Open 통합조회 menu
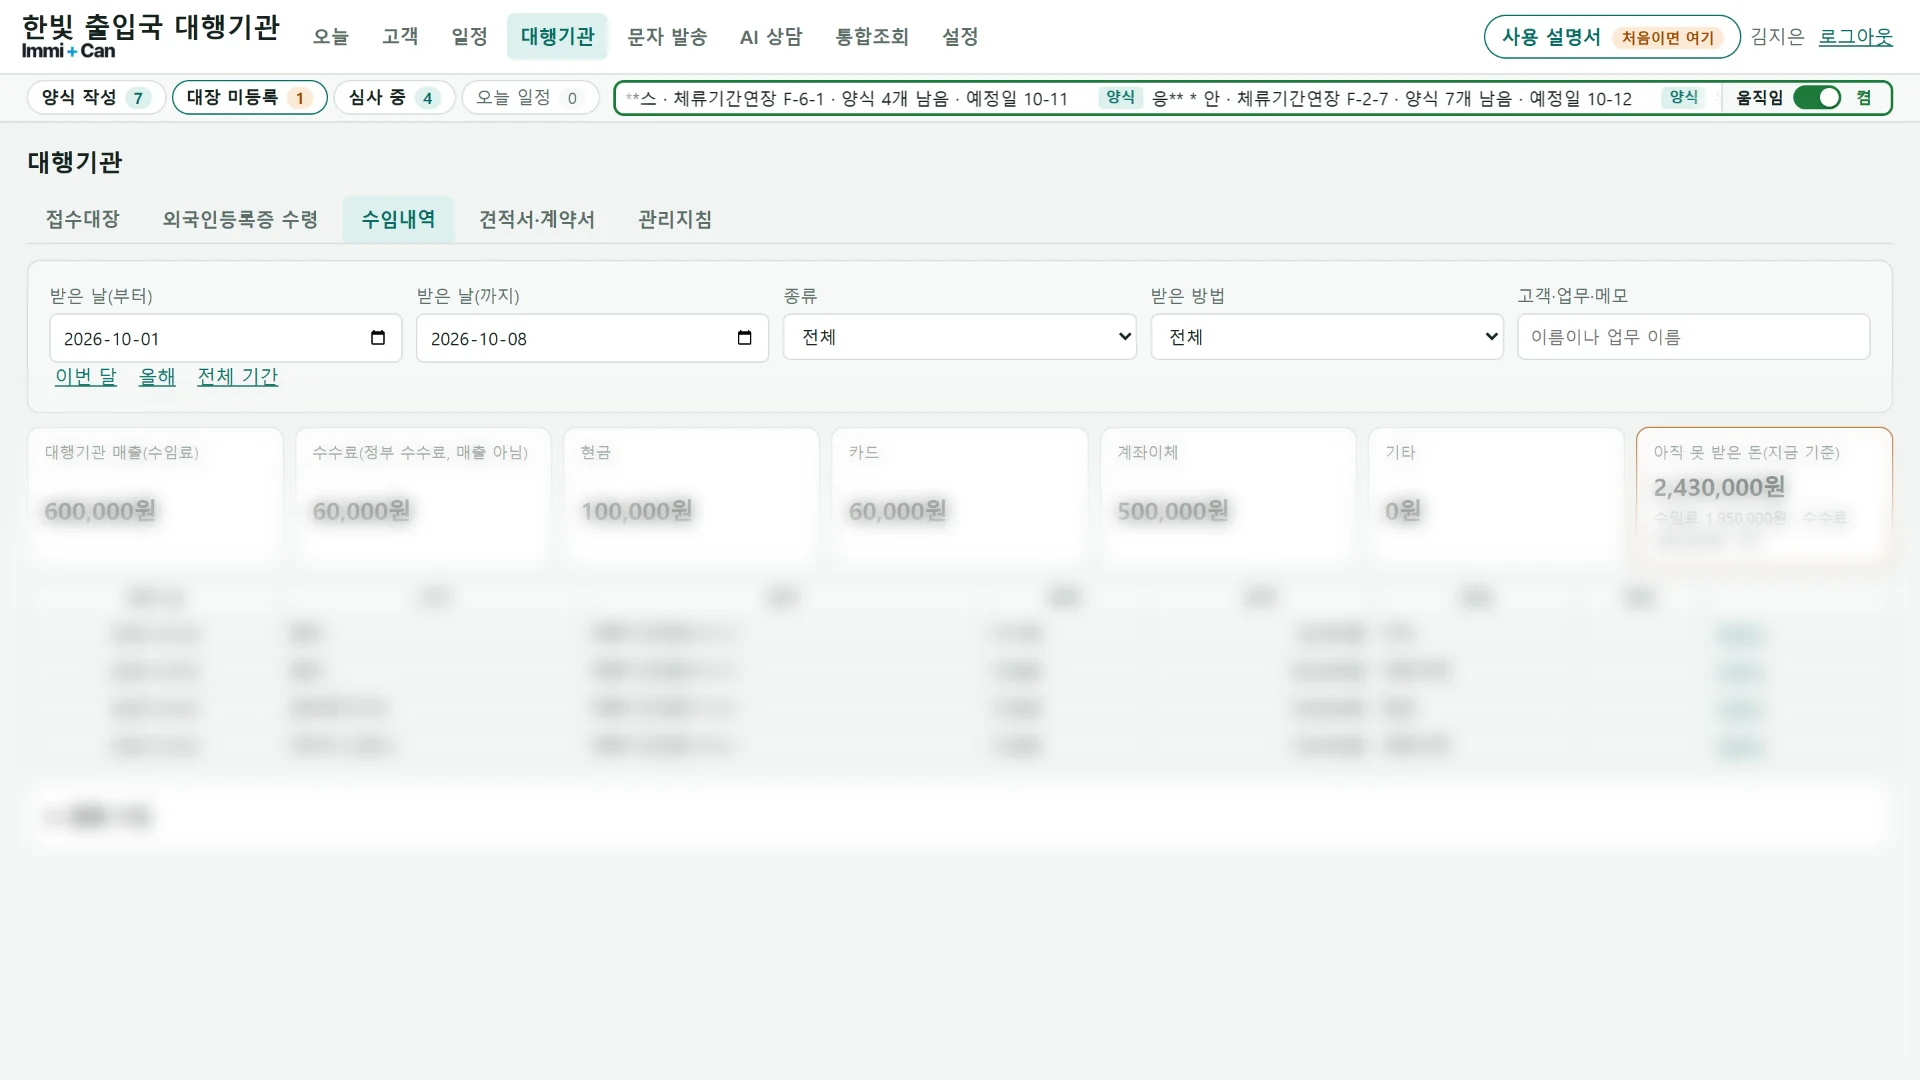Screen dimensions: 1920x1080 [872, 36]
